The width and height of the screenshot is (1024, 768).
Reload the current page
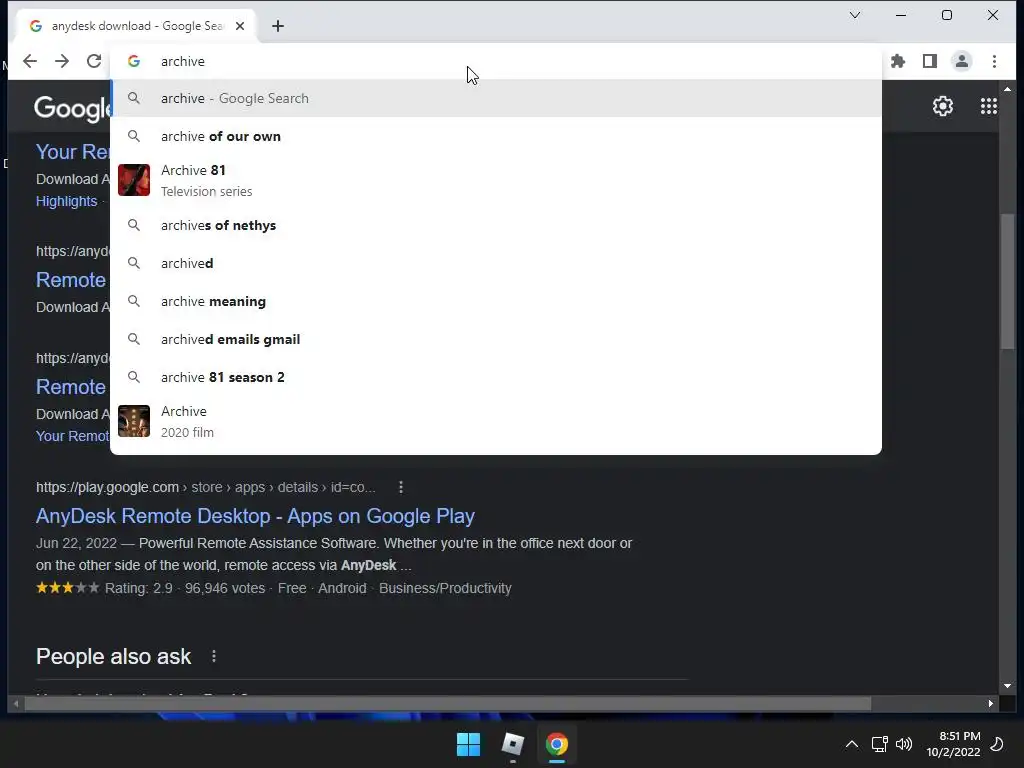pos(94,61)
